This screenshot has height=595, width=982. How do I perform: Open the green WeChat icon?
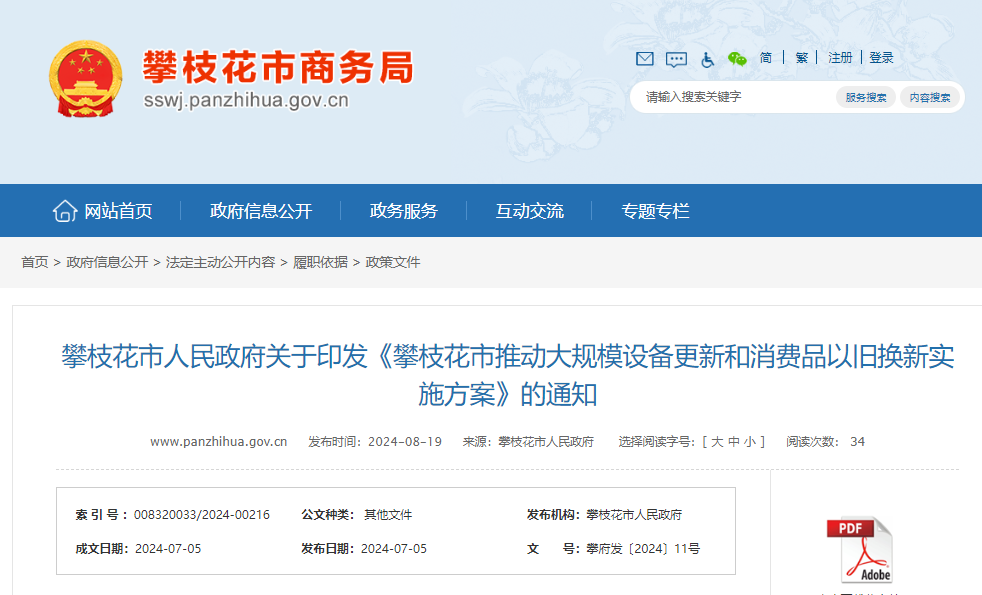(737, 59)
